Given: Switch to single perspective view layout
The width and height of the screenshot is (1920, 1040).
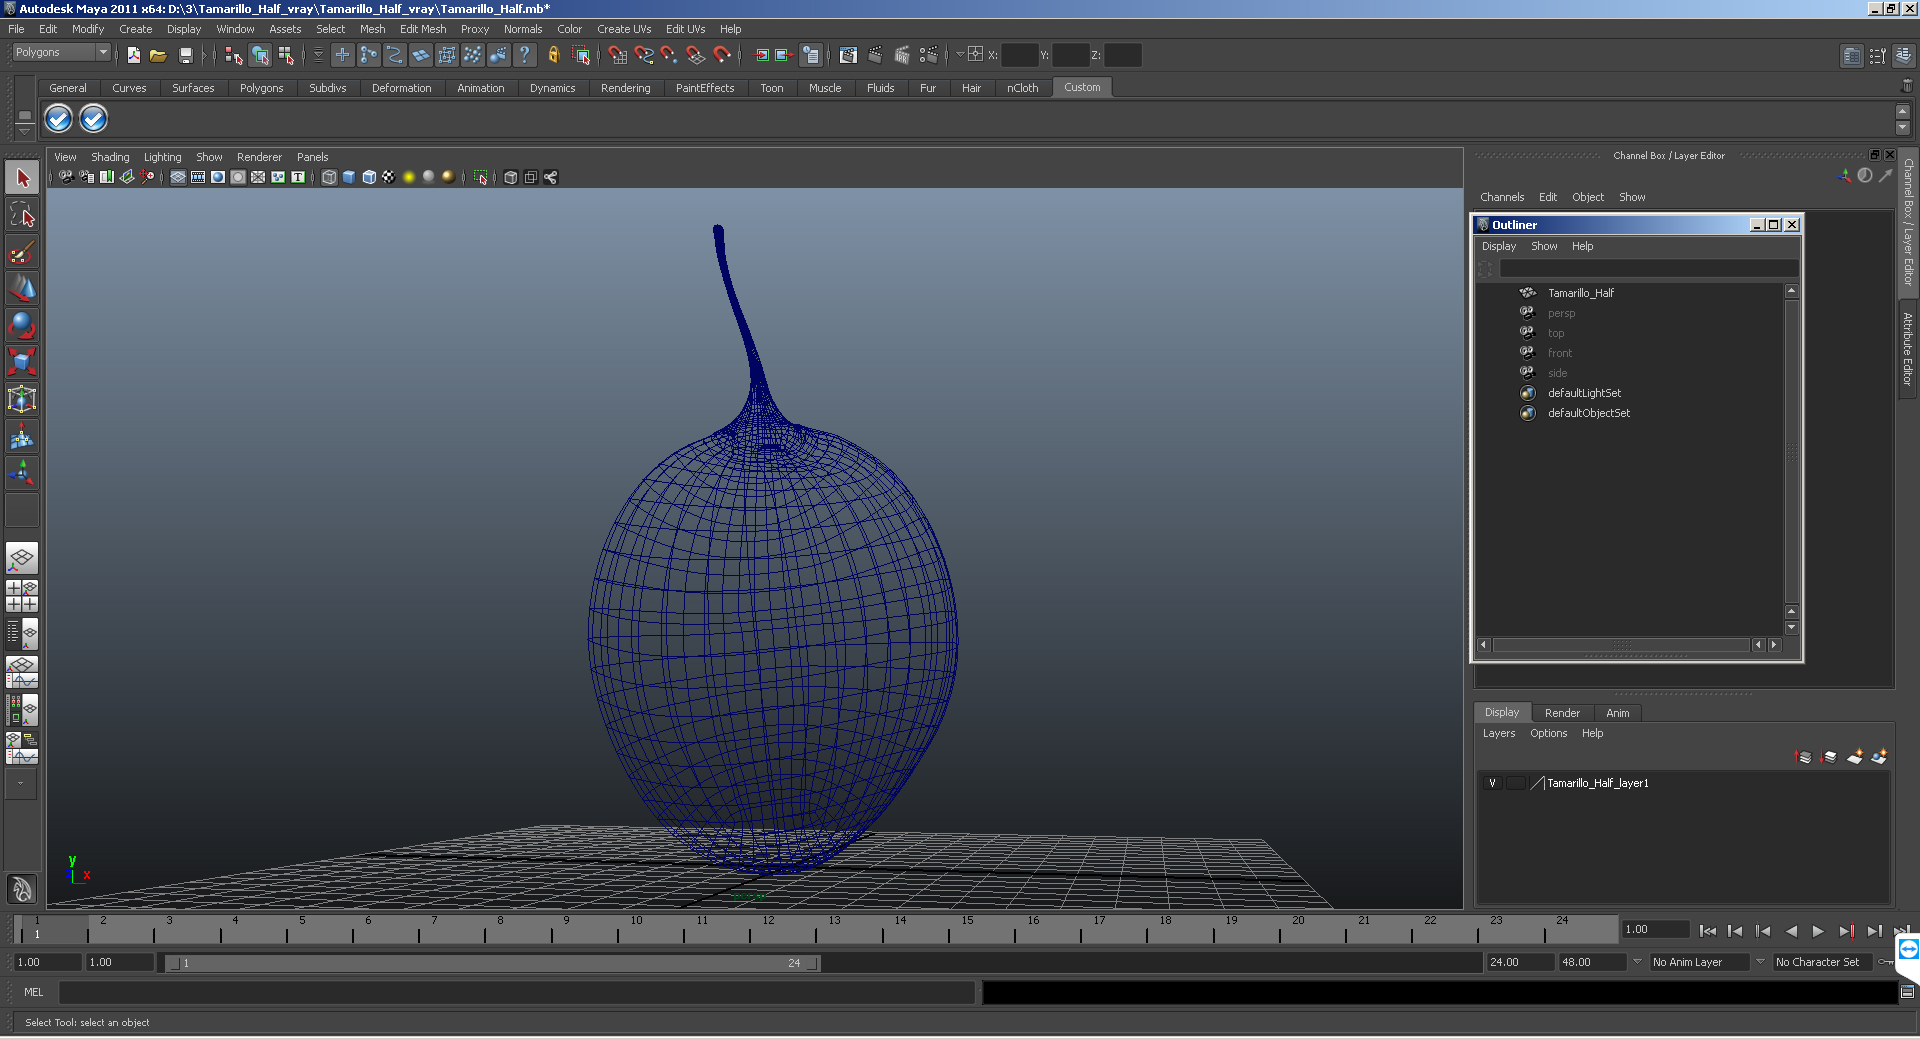Looking at the screenshot, I should coord(22,558).
